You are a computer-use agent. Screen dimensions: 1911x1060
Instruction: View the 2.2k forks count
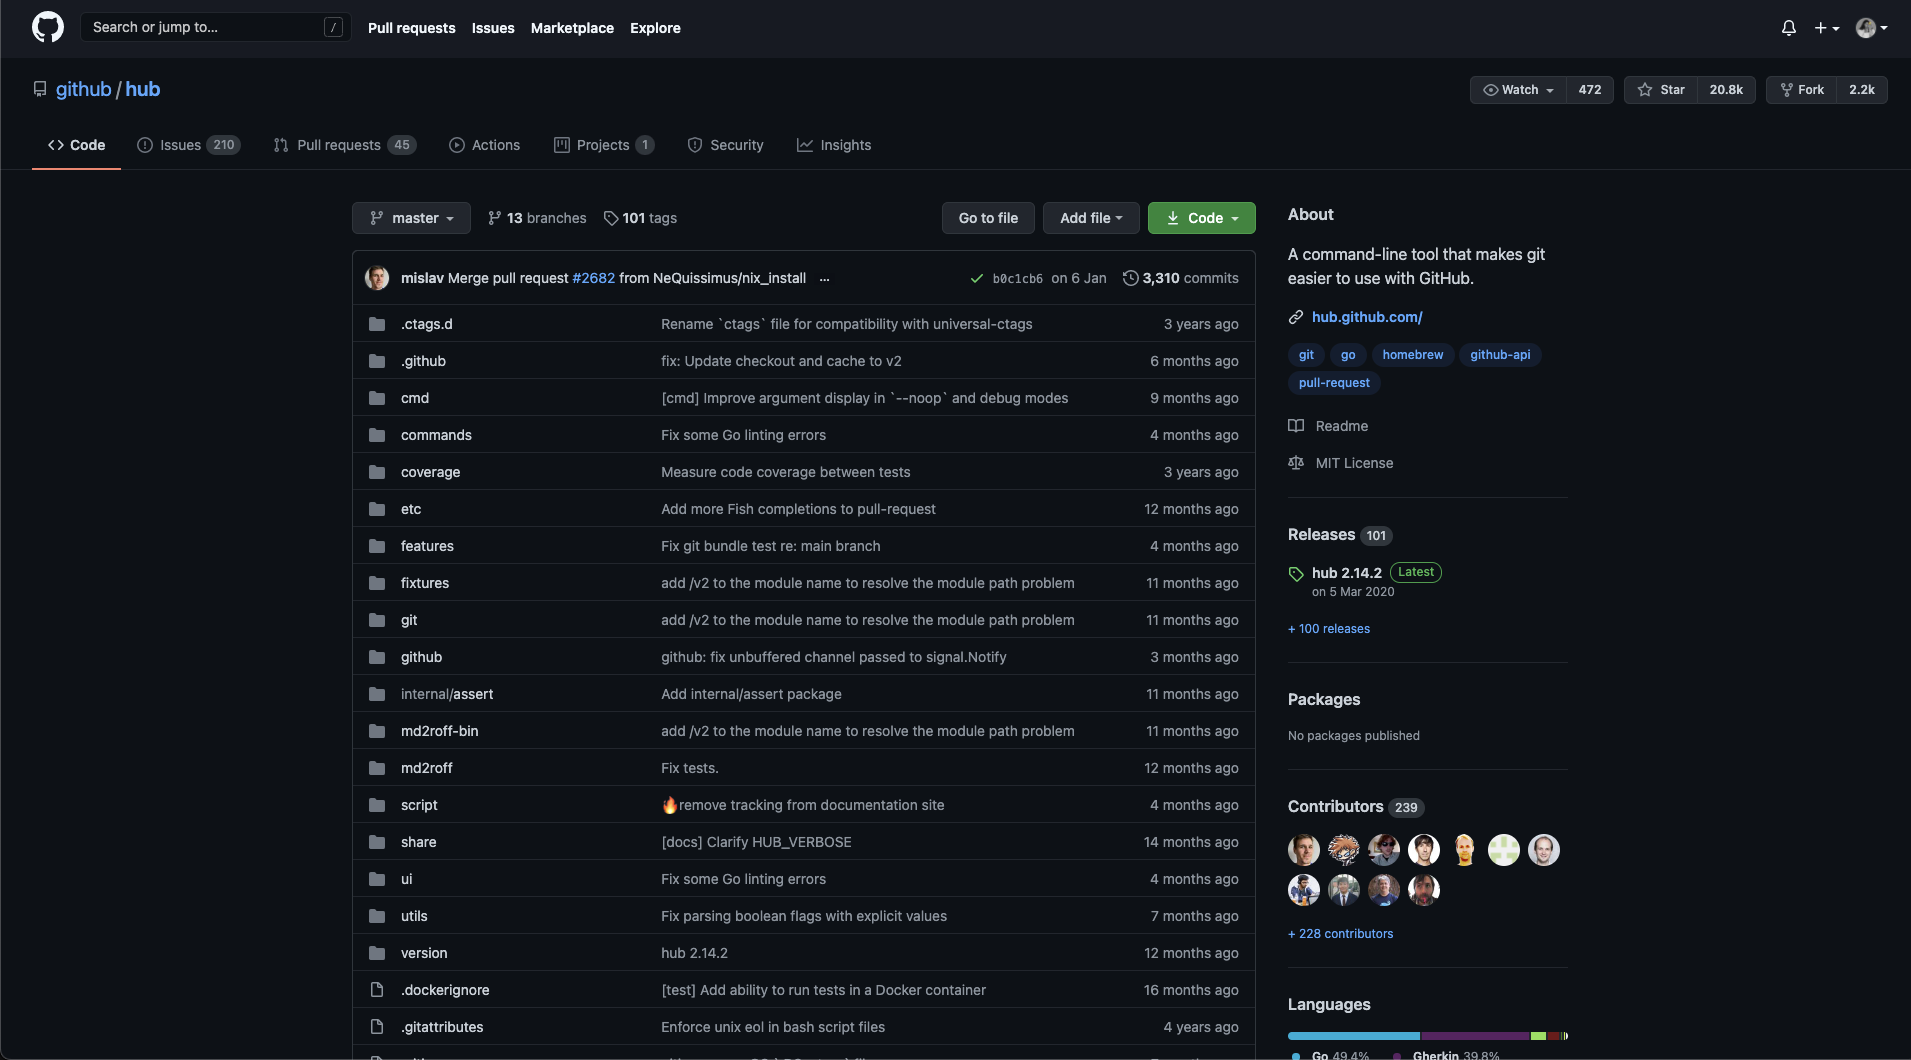click(x=1862, y=90)
